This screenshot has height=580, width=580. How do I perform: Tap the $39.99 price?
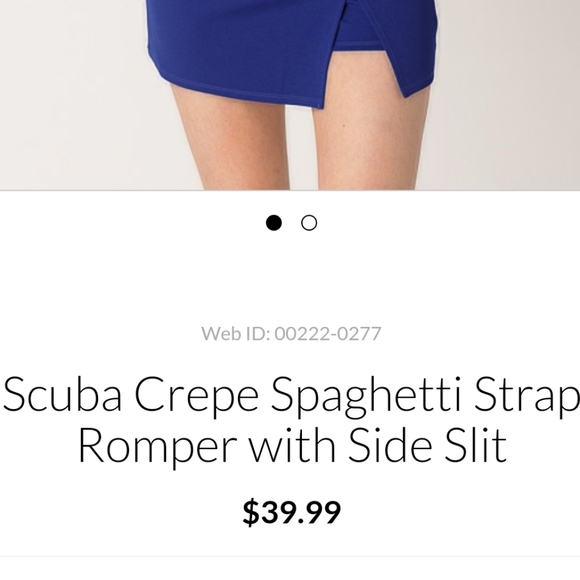[291, 512]
